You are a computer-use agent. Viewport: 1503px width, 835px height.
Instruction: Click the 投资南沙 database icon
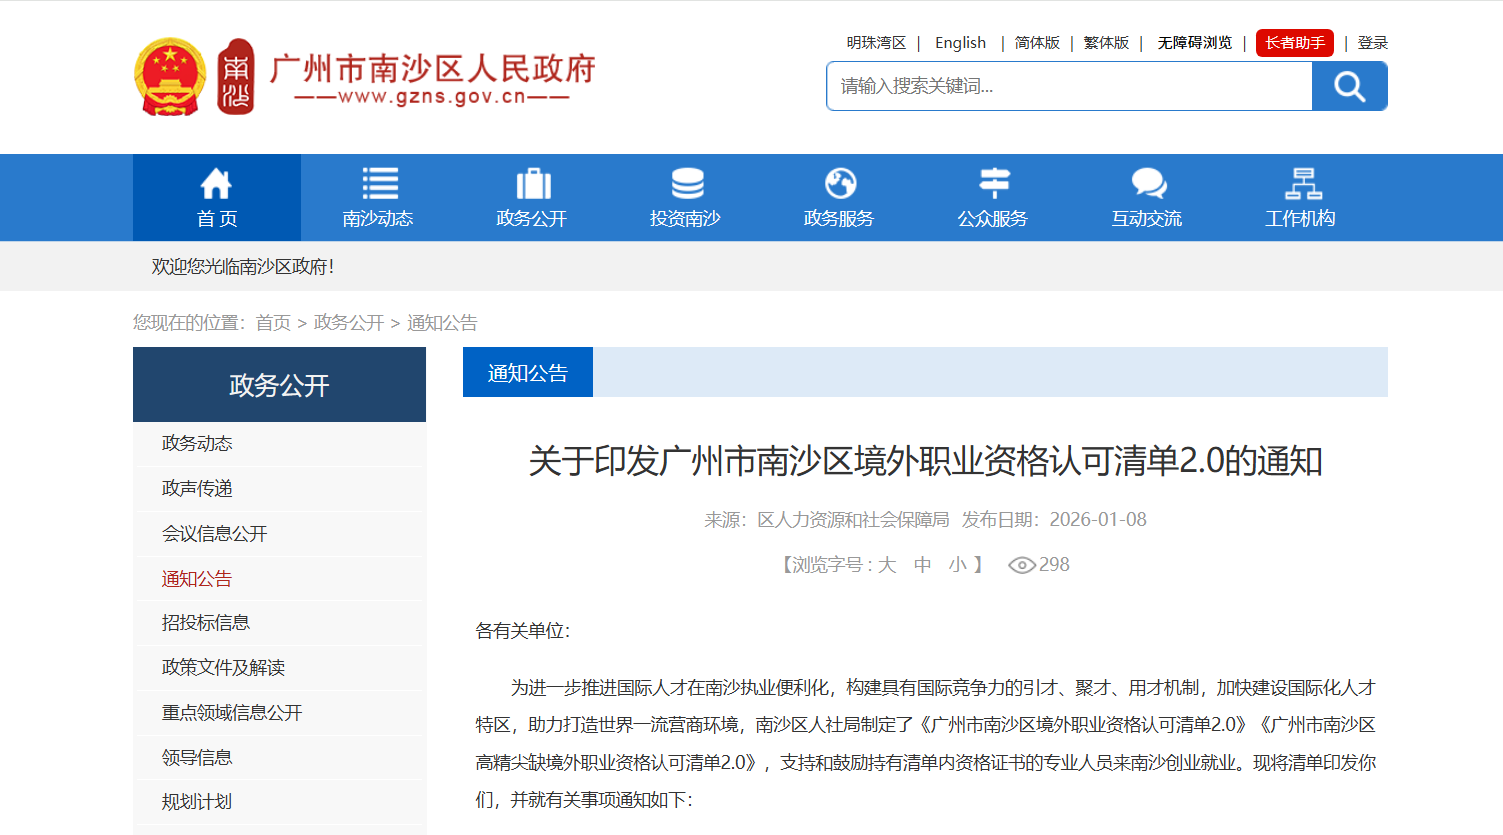tap(688, 183)
